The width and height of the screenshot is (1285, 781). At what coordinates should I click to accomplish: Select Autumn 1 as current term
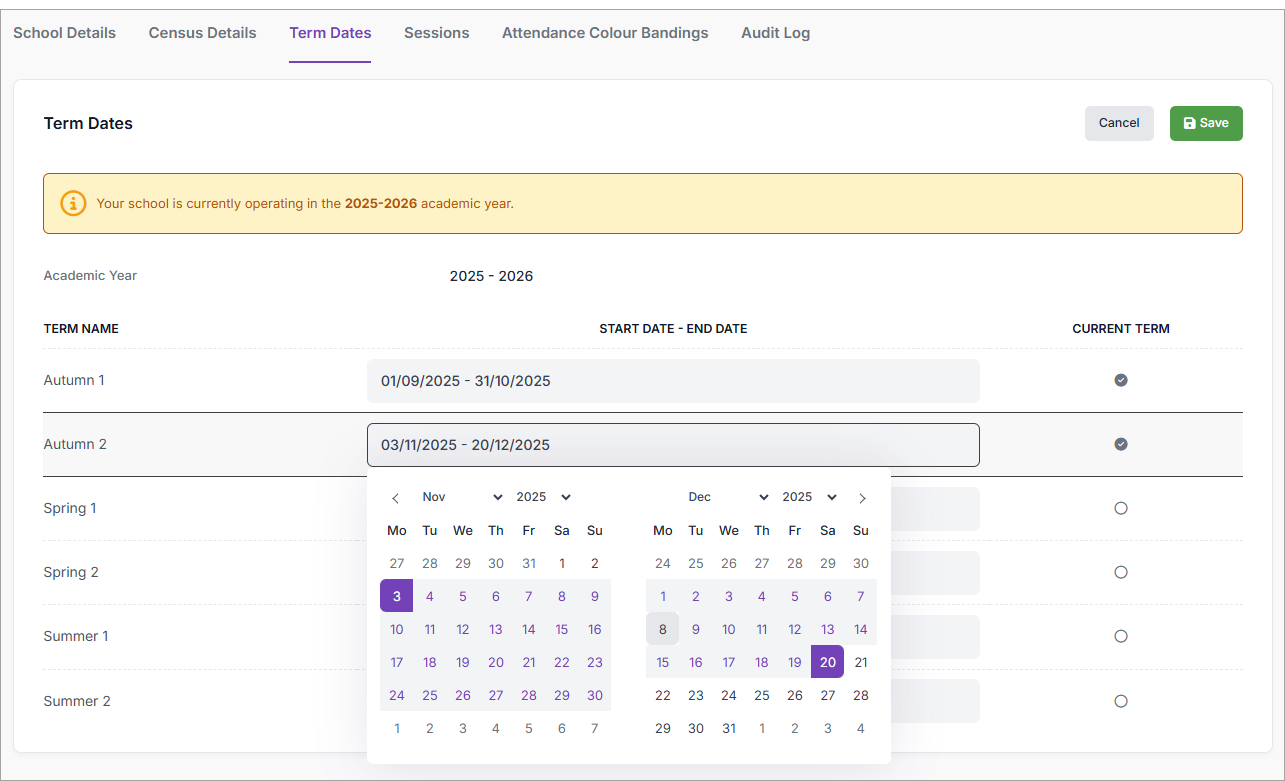1120,380
